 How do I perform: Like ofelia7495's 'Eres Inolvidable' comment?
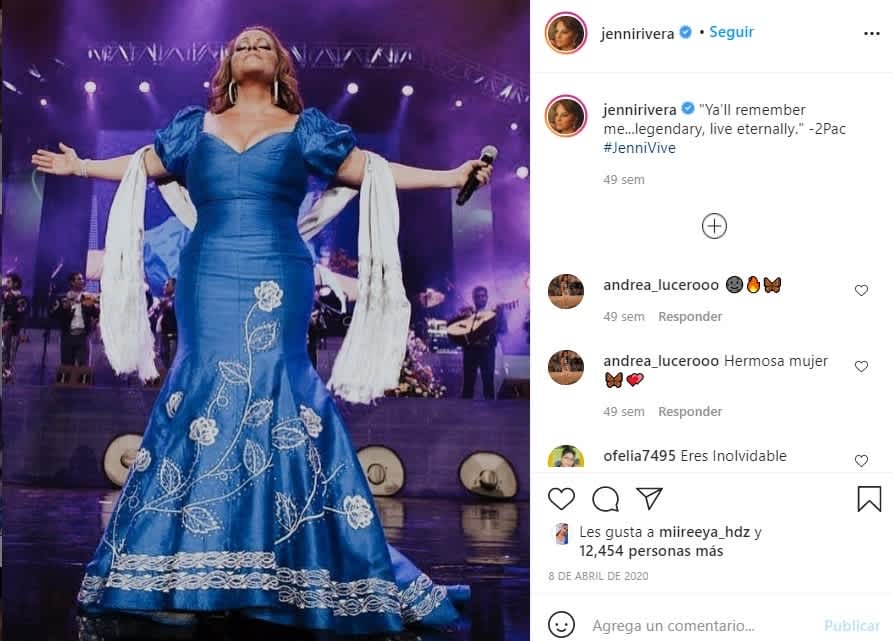tap(861, 461)
